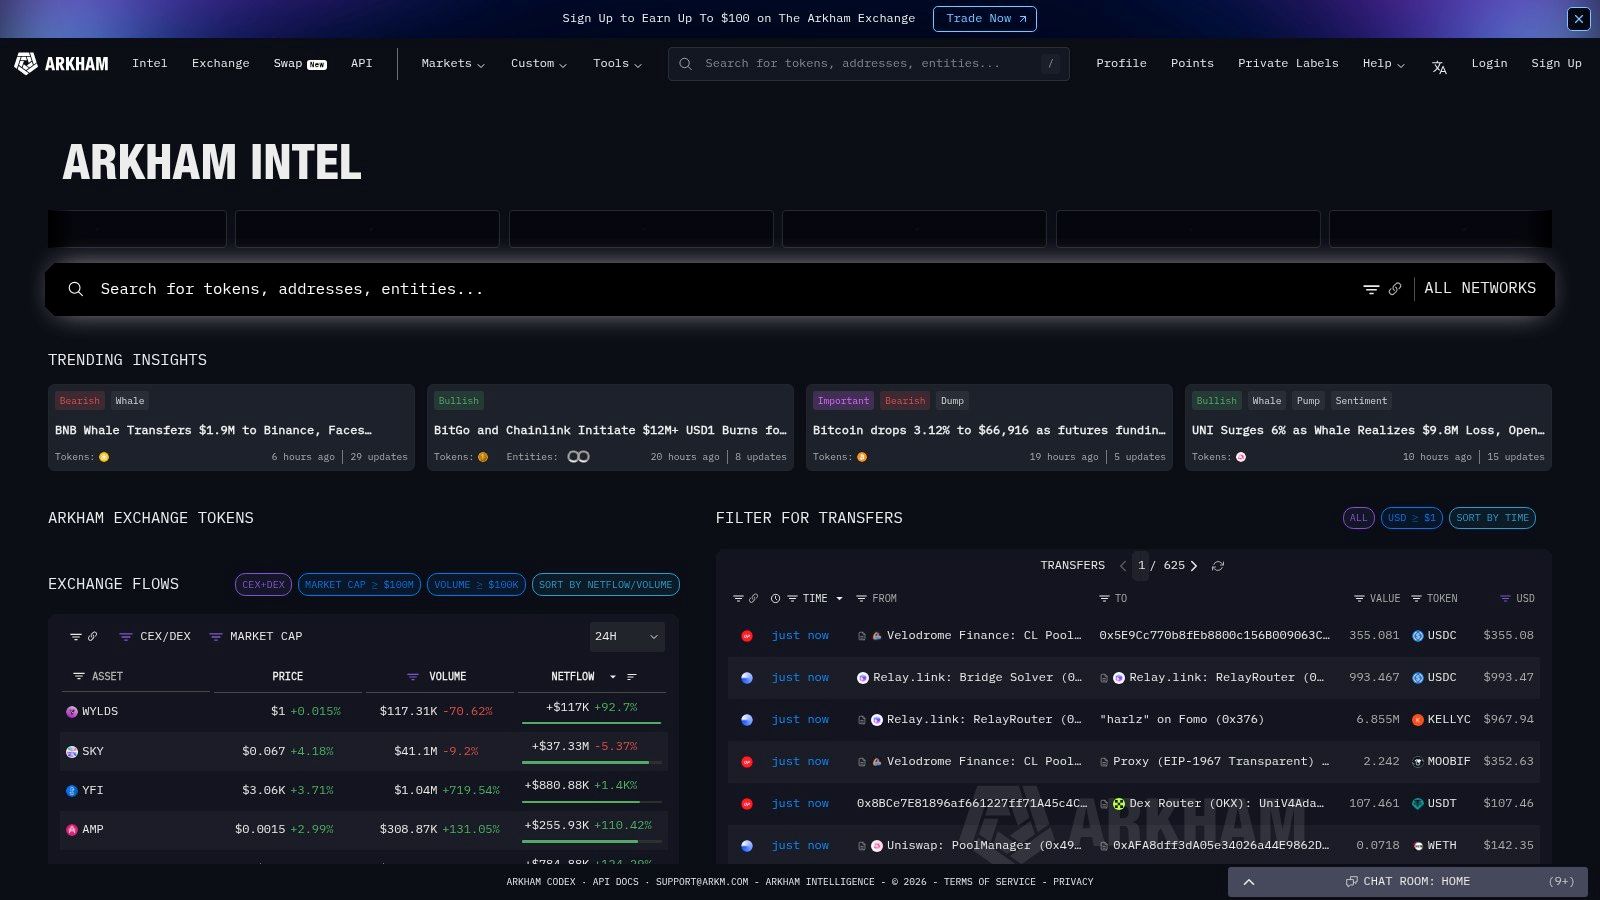This screenshot has height=900, width=1600.
Task: Click the Dex Router OKX entity icon
Action: tap(1119, 804)
